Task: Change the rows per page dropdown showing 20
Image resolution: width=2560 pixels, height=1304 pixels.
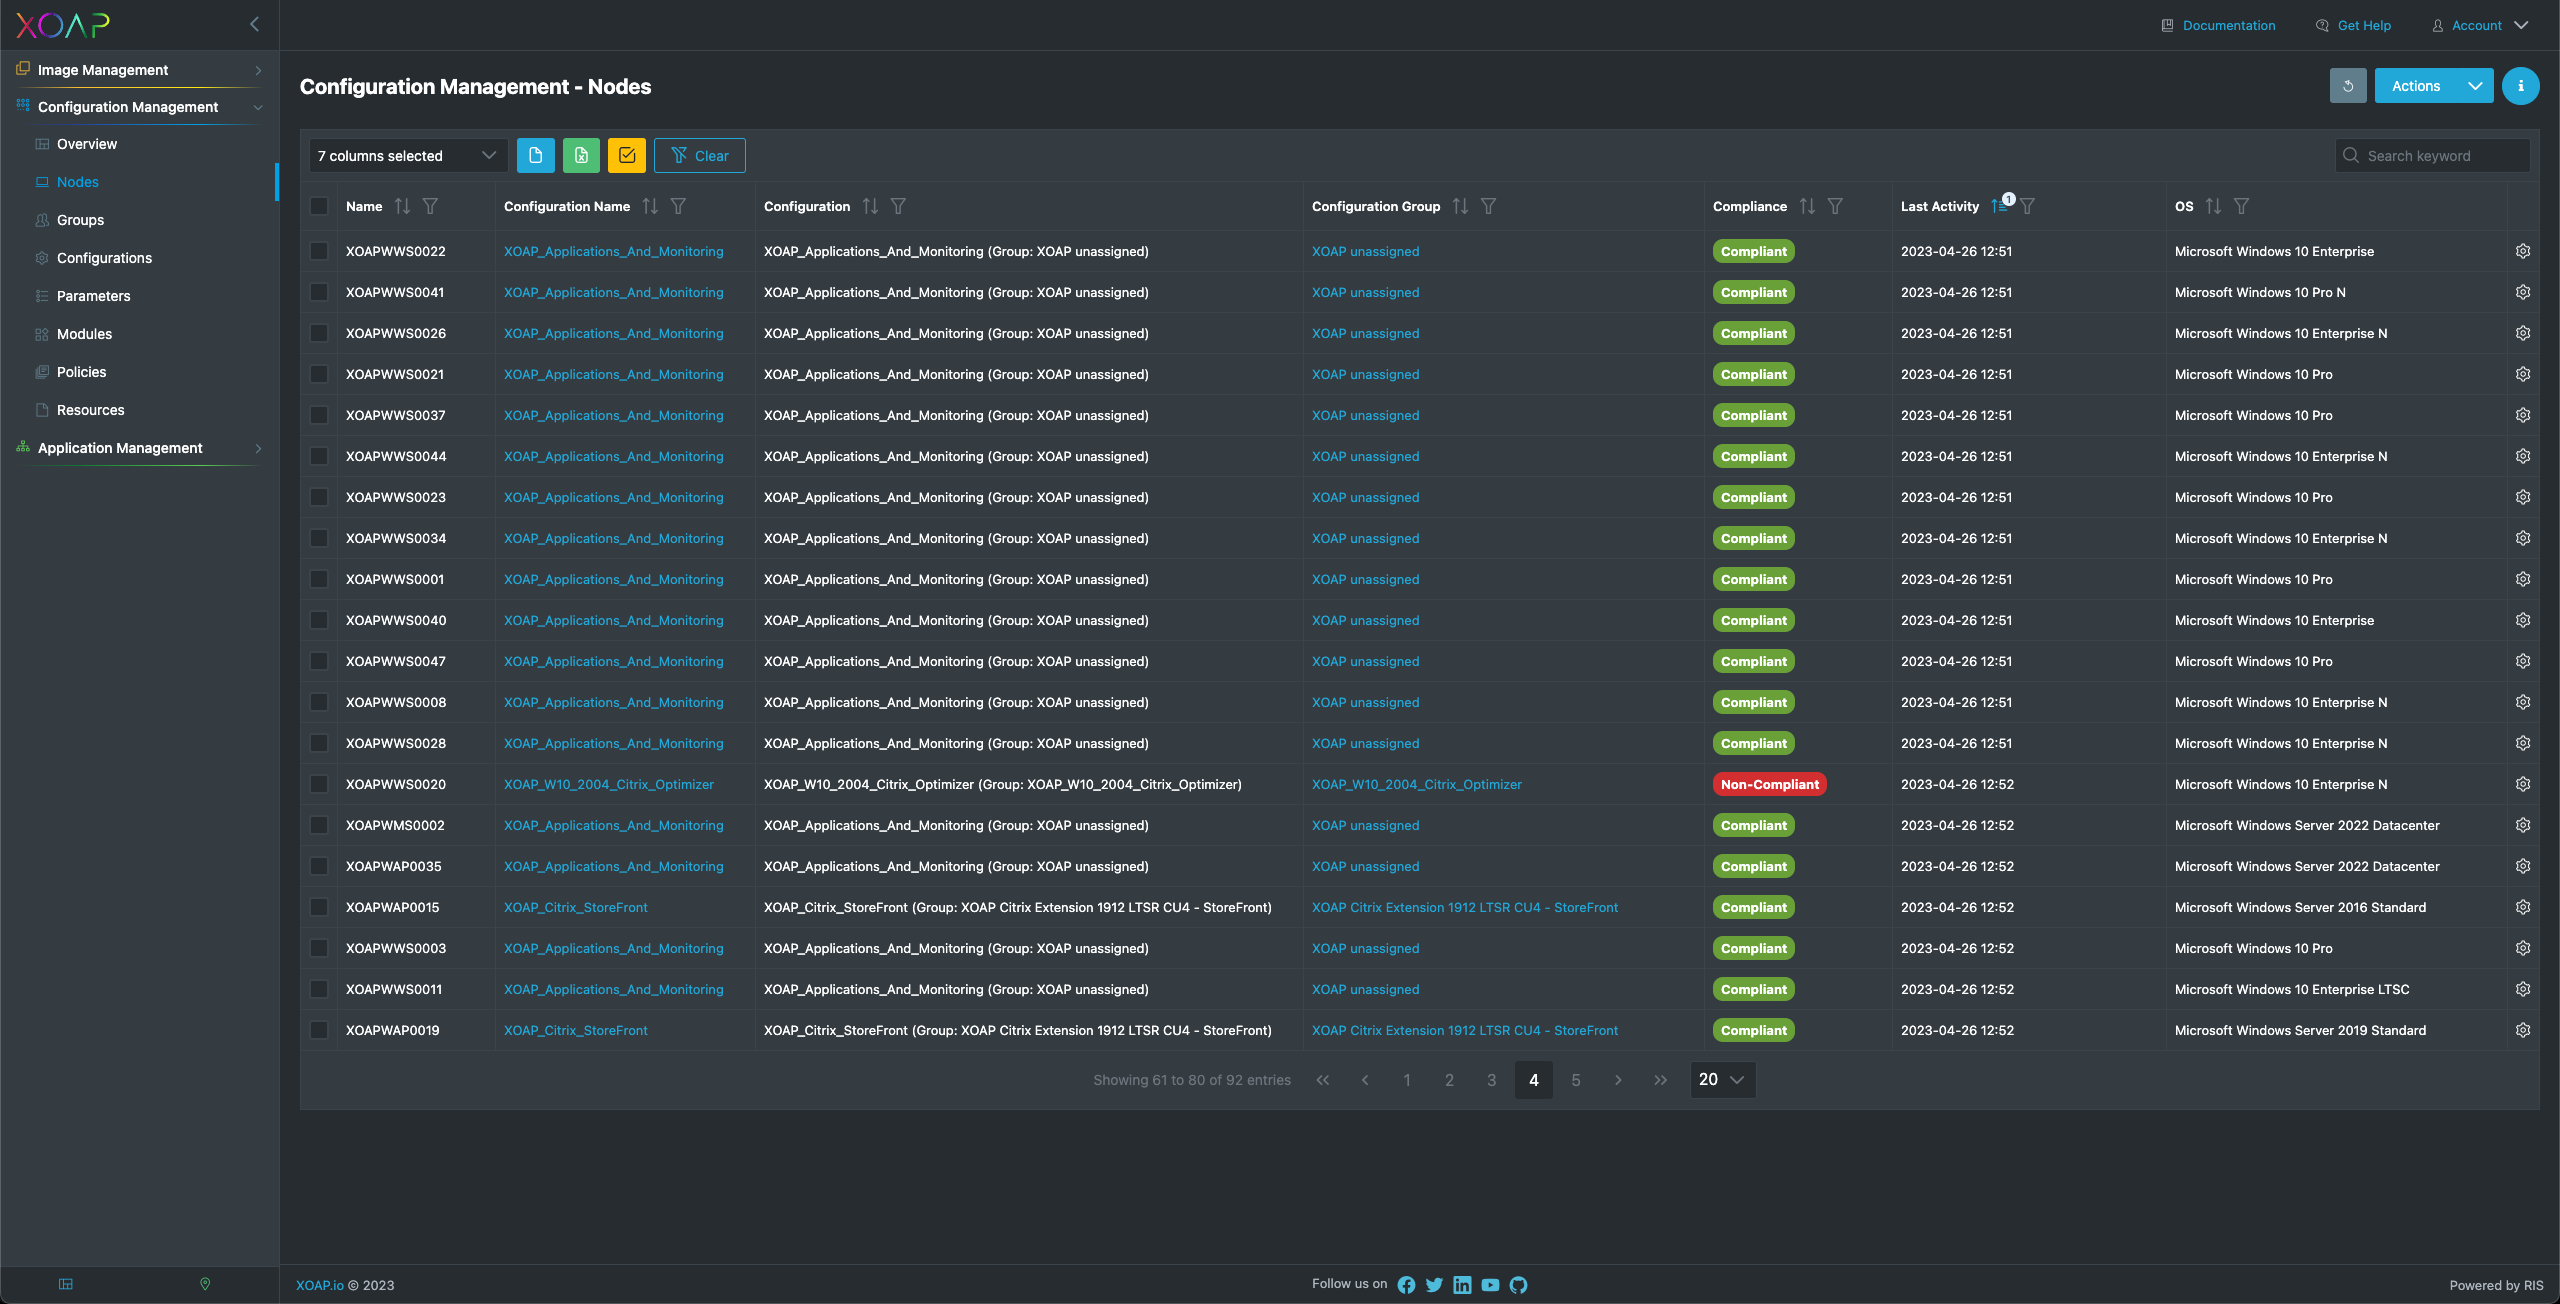Action: click(x=1722, y=1080)
